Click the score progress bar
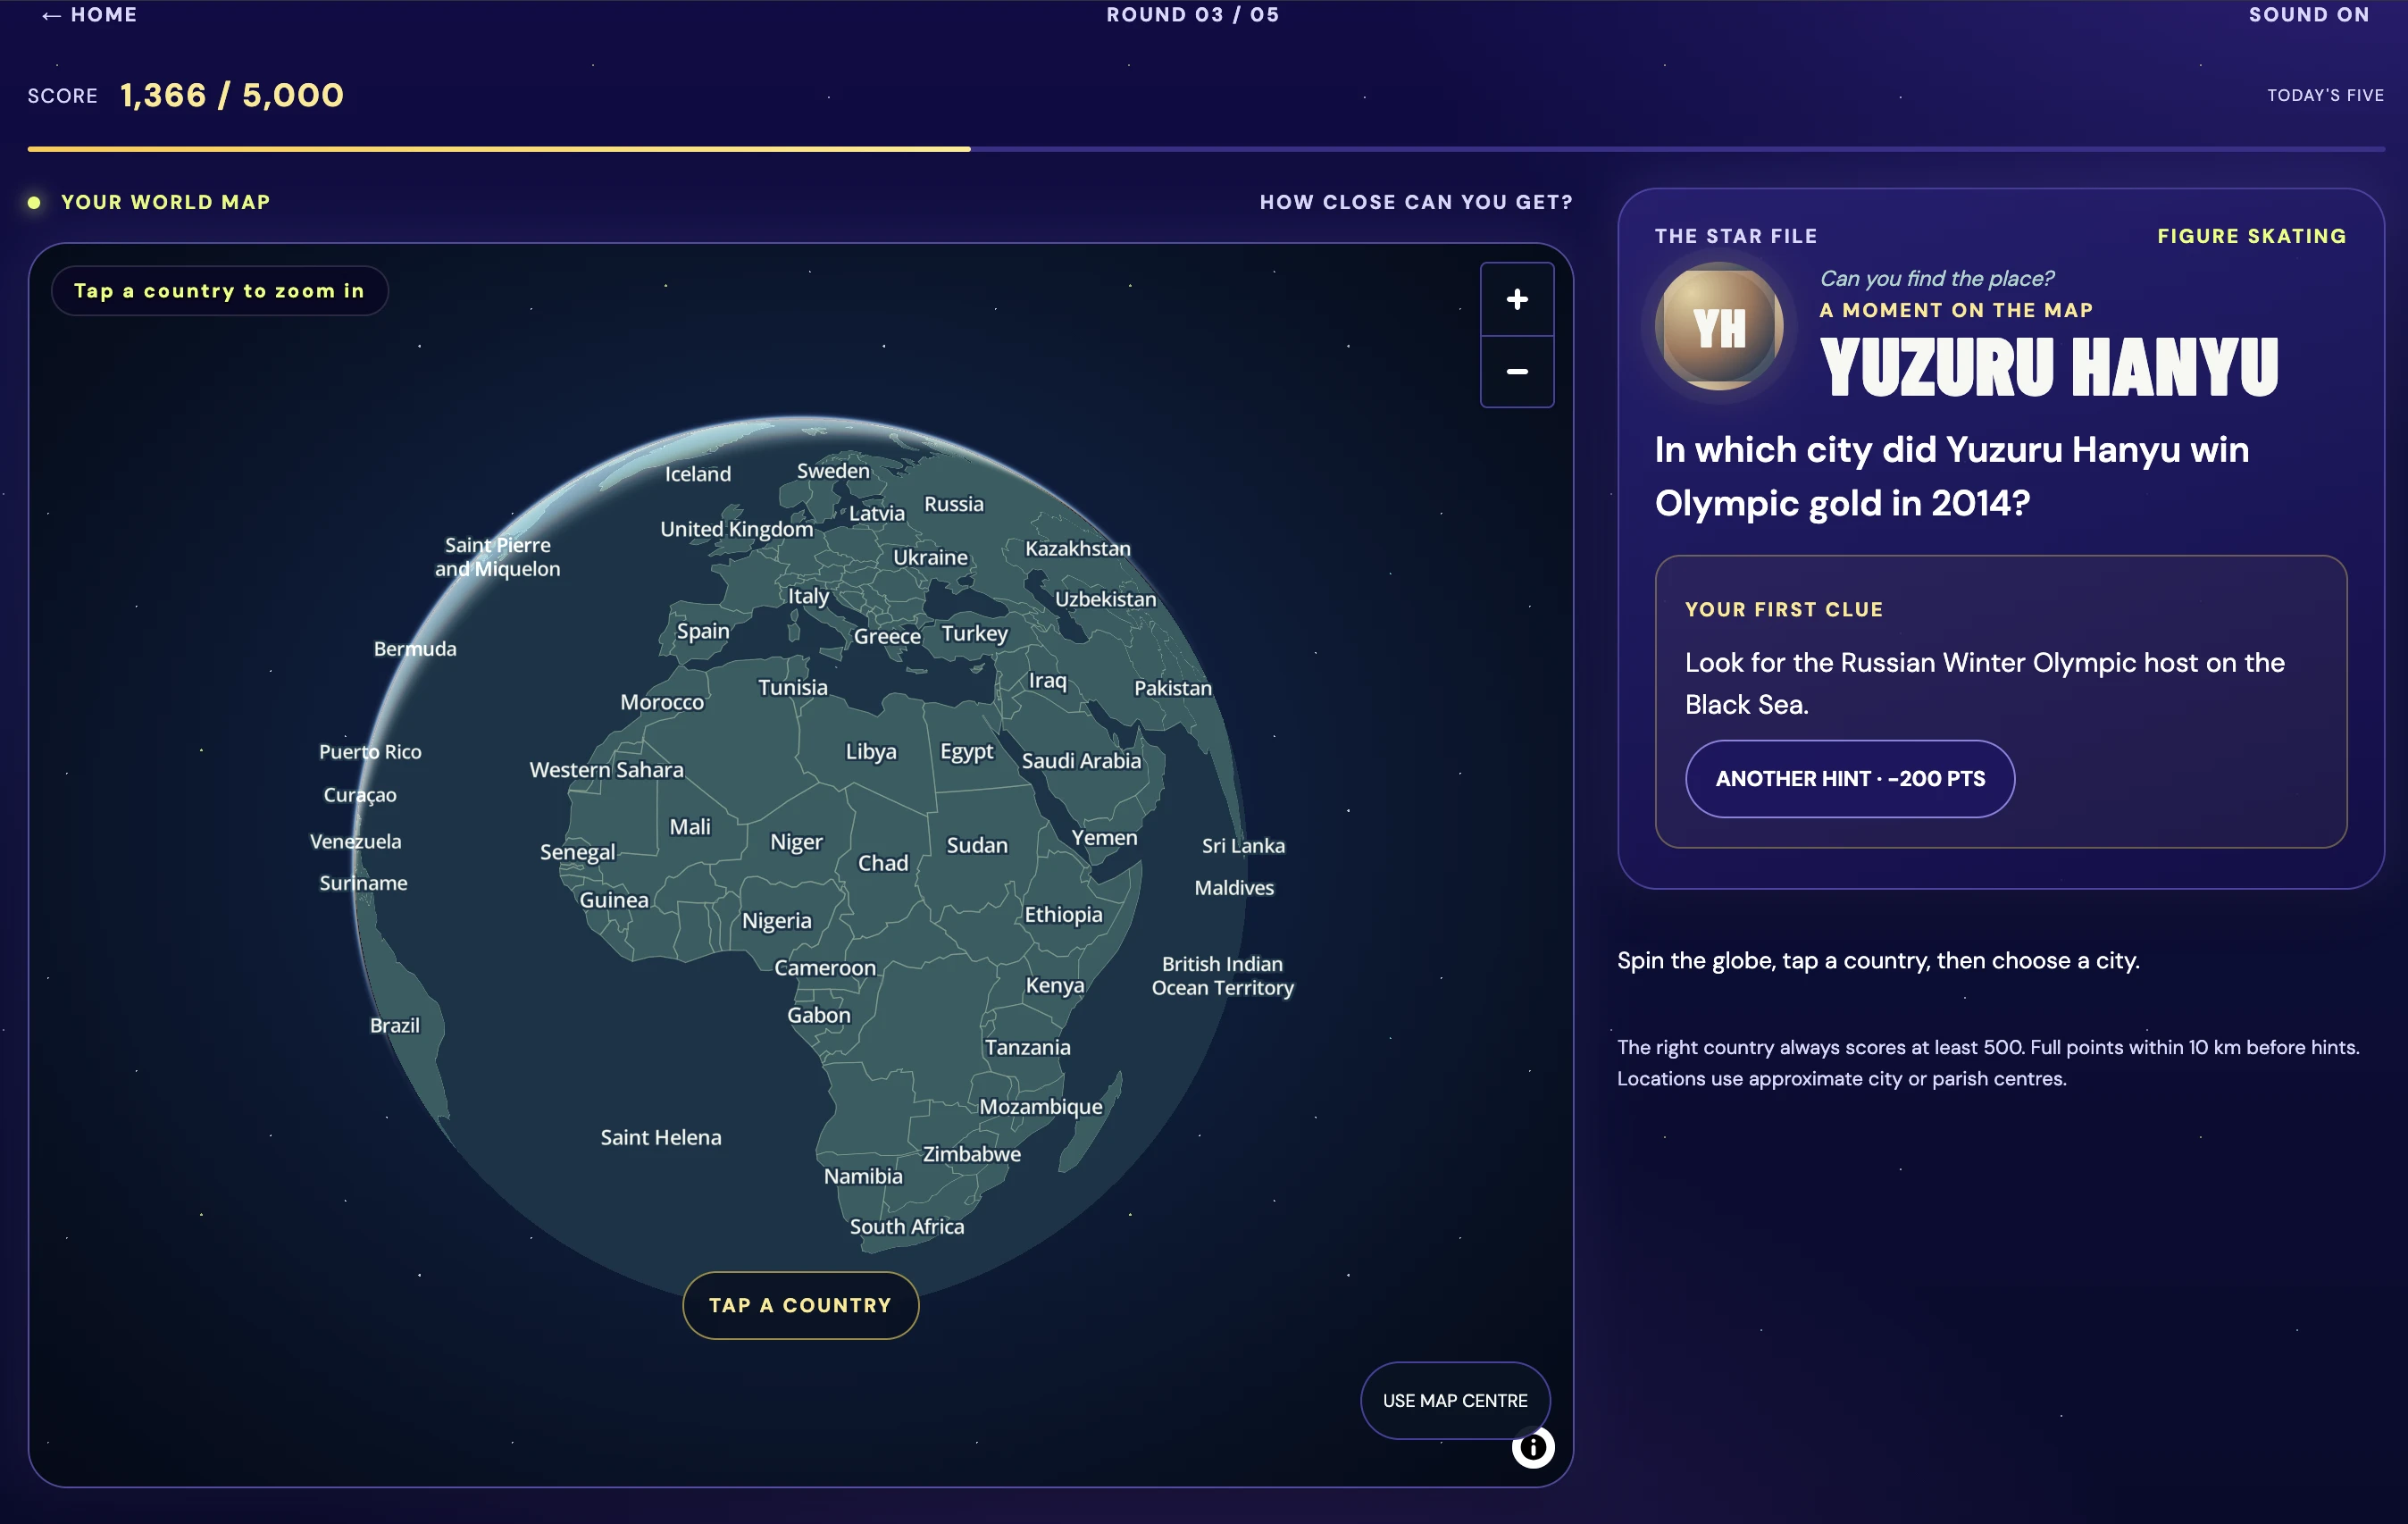This screenshot has height=1524, width=2408. [1205, 149]
